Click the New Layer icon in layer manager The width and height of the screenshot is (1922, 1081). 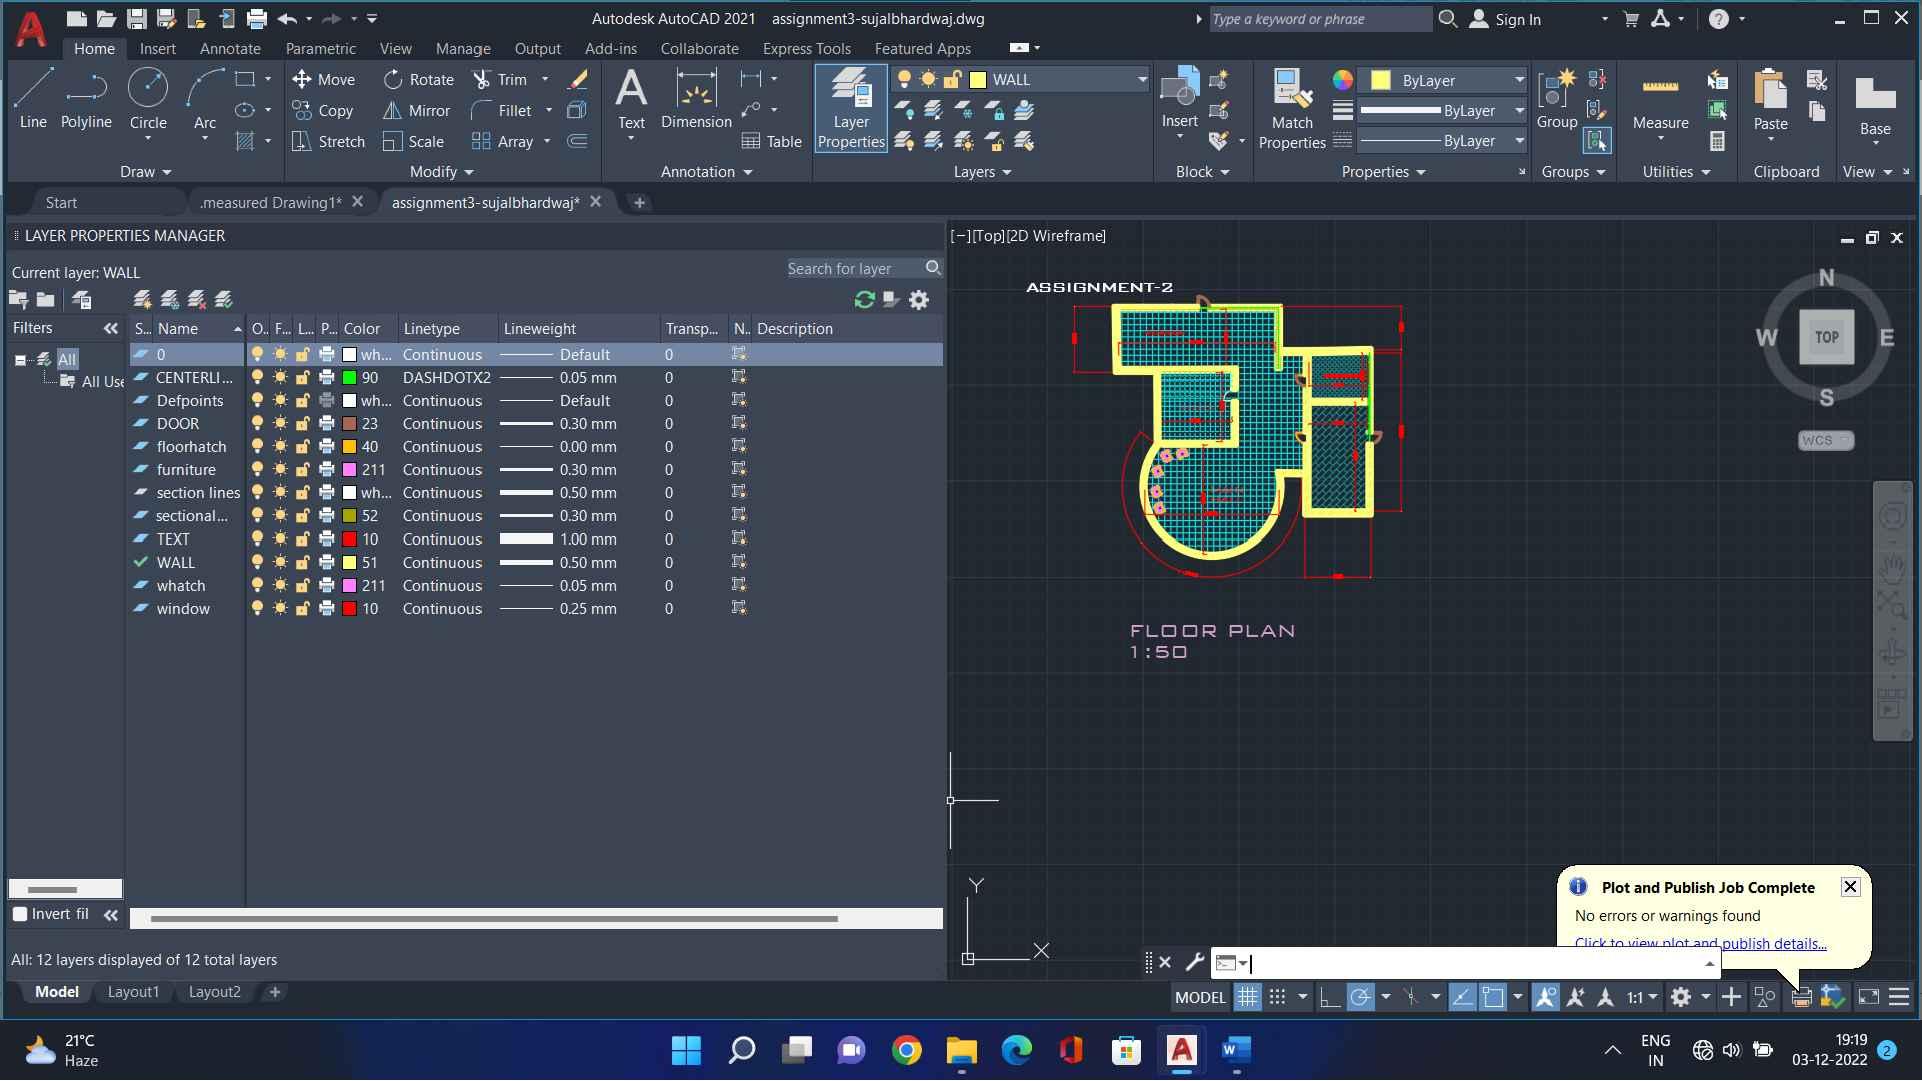click(142, 299)
